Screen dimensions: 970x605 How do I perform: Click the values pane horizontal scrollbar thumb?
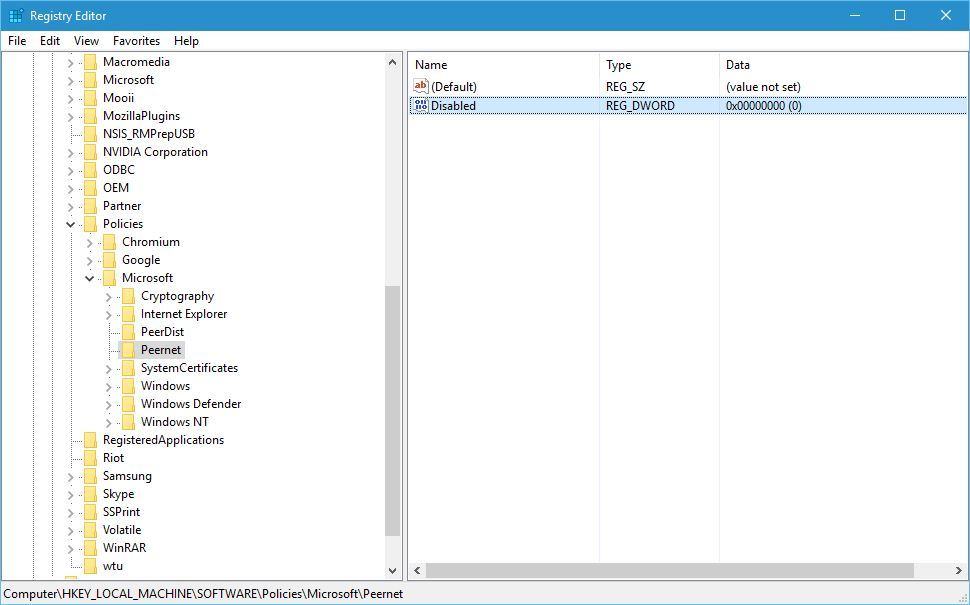[x=669, y=570]
